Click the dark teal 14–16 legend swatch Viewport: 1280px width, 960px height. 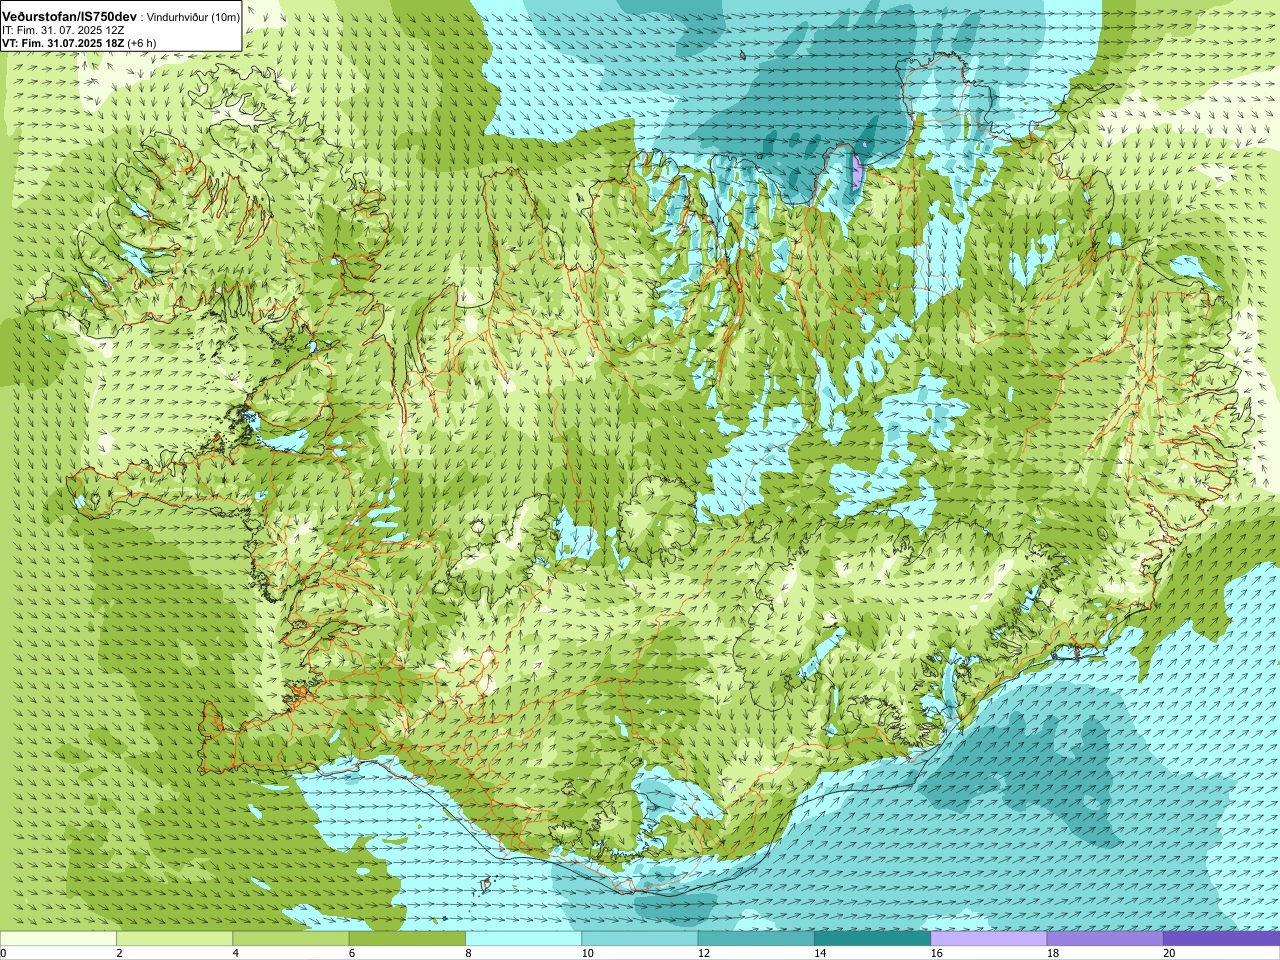pyautogui.click(x=873, y=939)
